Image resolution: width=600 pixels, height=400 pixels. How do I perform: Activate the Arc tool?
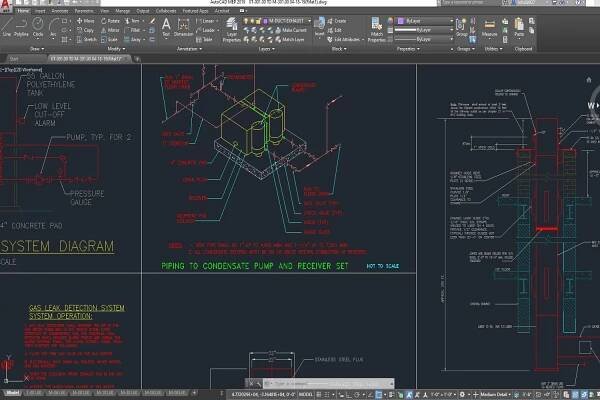tap(56, 25)
